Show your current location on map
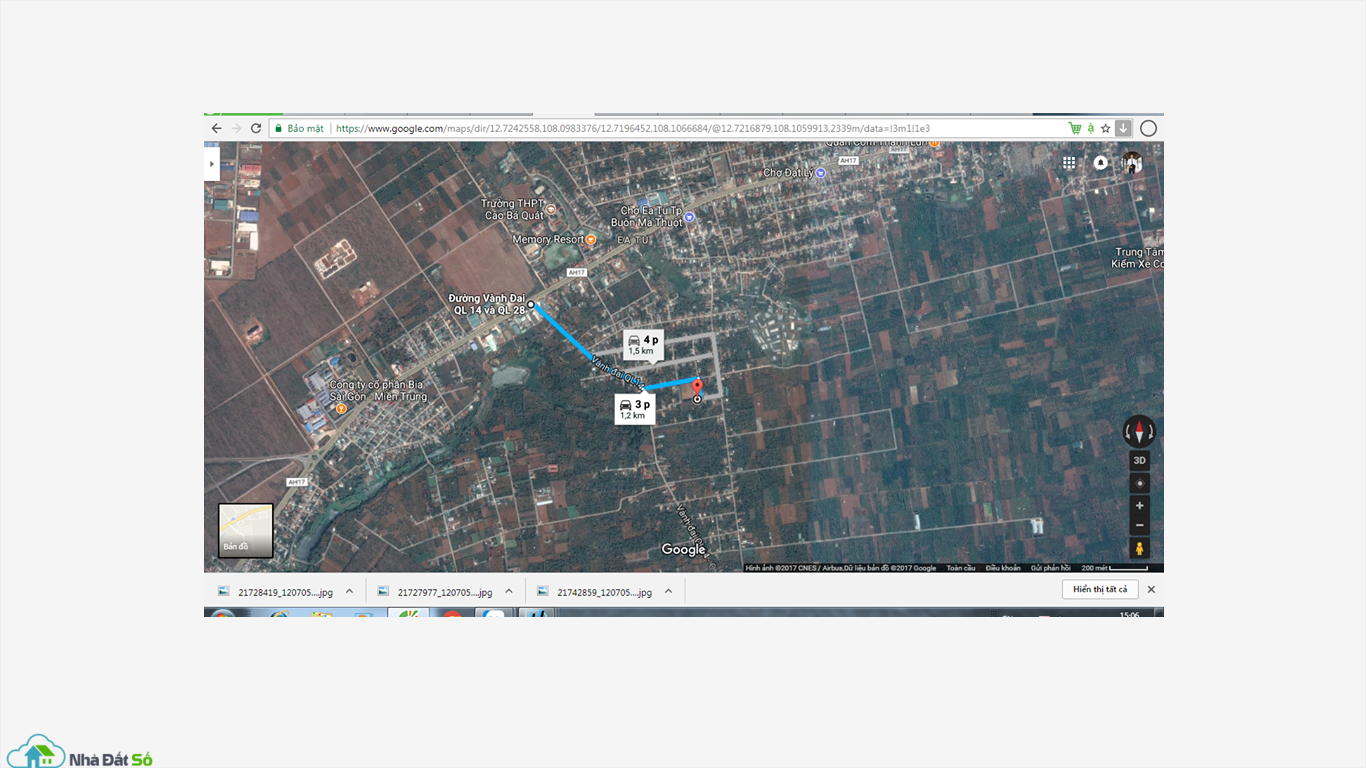This screenshot has height=768, width=1366. (x=1139, y=483)
